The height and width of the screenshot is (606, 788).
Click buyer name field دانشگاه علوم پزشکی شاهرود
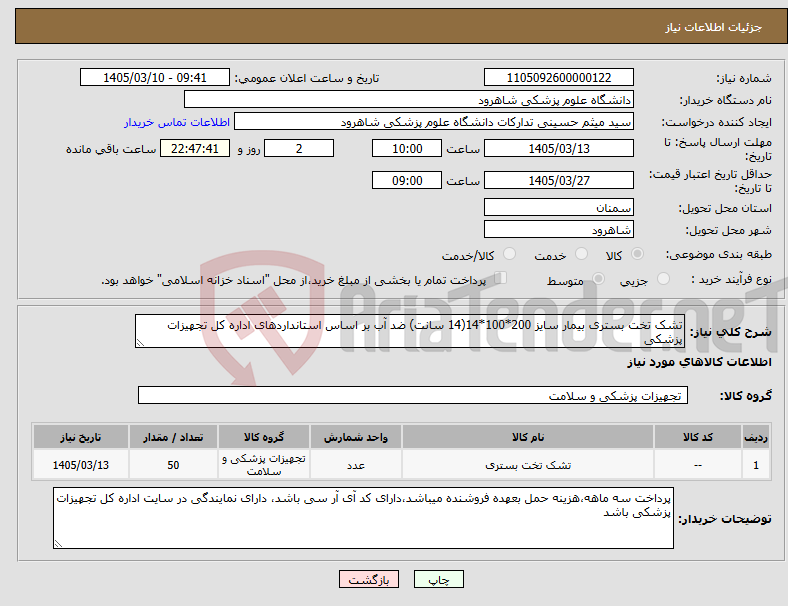(x=409, y=99)
